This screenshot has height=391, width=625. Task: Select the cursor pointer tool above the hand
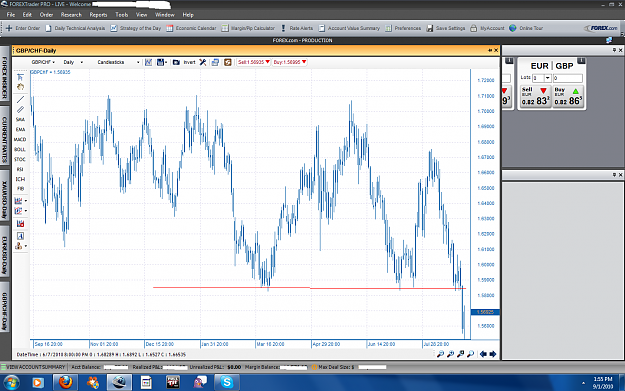pos(20,77)
